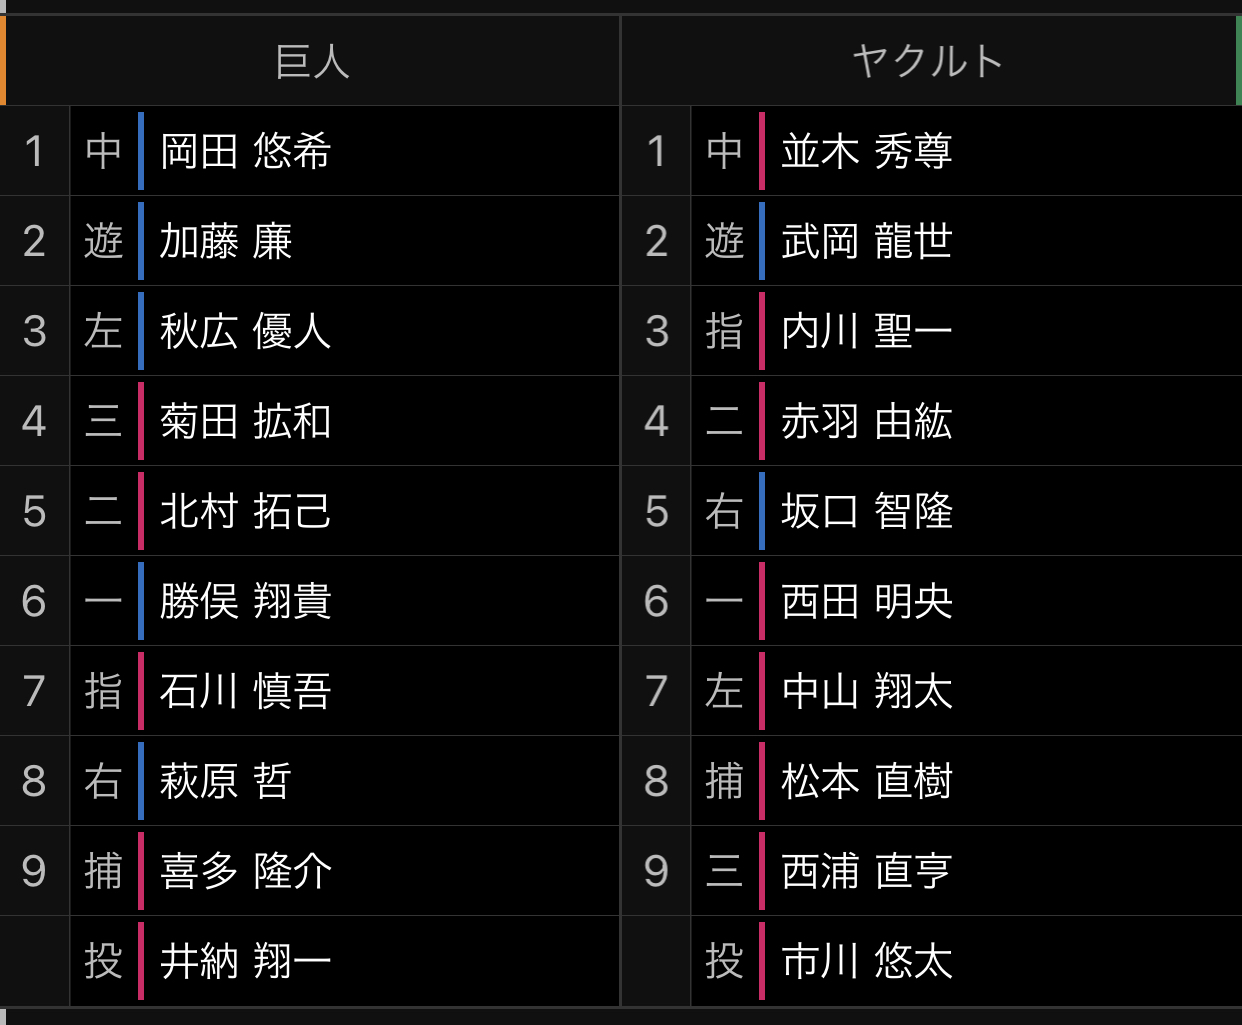
Task: Select 秋広 優人 batting third
Action: pyautogui.click(x=245, y=331)
